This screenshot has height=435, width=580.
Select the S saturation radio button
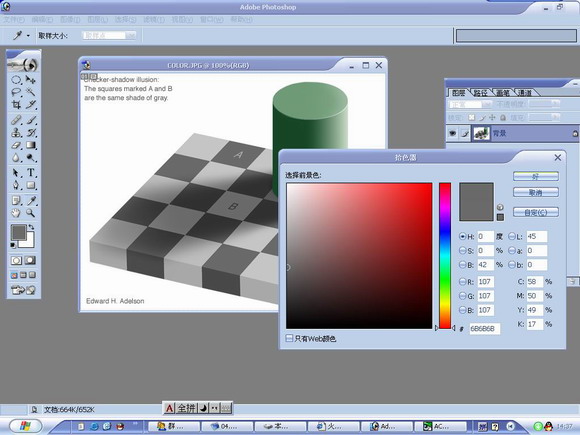pos(462,250)
